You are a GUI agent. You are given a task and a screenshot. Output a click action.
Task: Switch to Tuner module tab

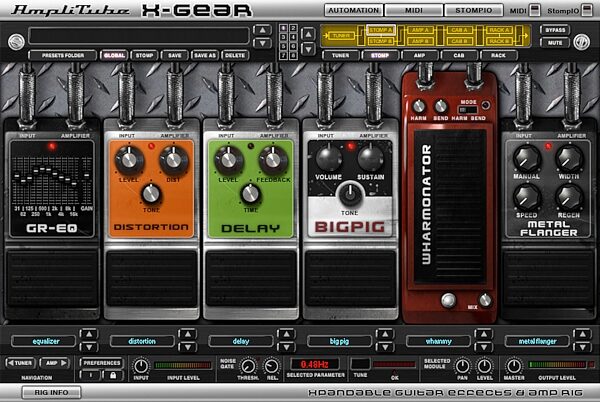click(x=341, y=55)
